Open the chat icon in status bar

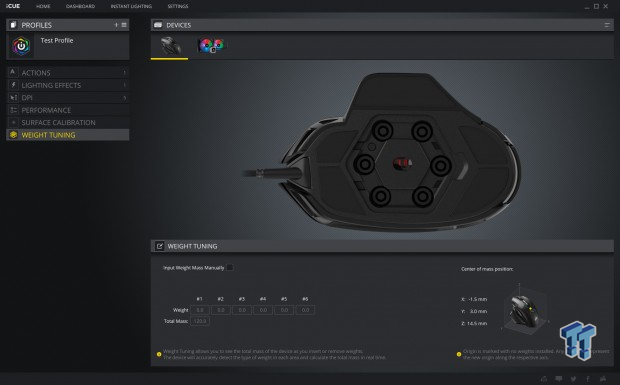pos(559,379)
